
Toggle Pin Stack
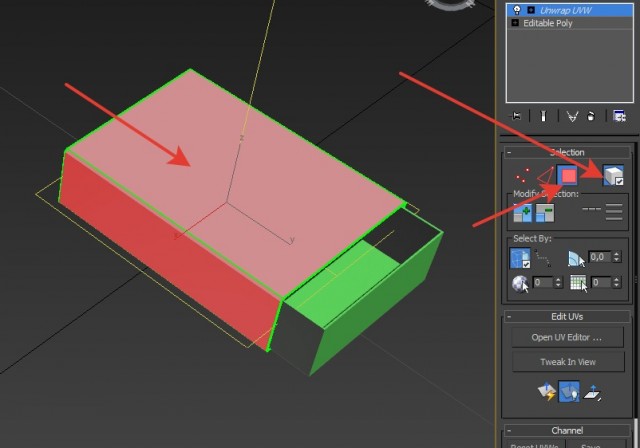click(x=515, y=116)
